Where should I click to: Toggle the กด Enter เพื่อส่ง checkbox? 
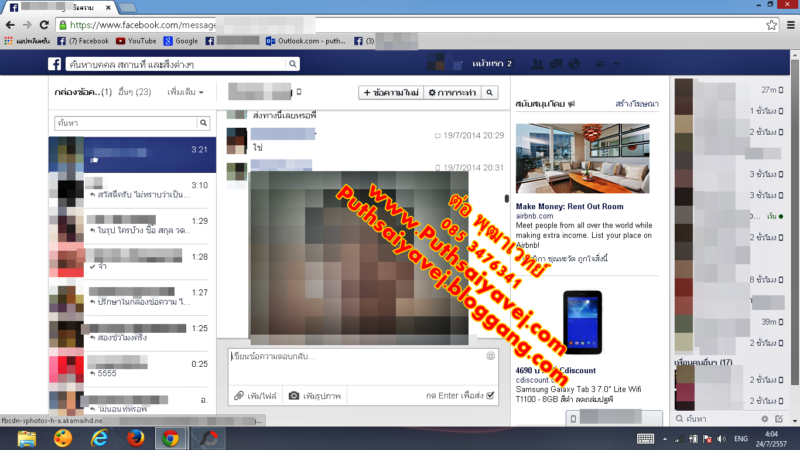(x=490, y=395)
